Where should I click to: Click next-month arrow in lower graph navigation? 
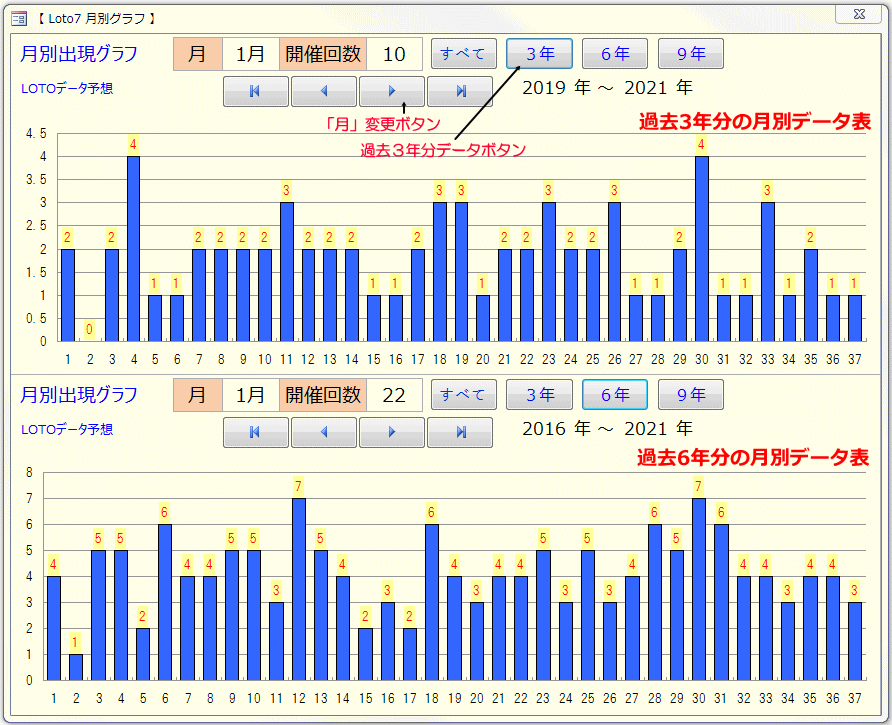[391, 432]
